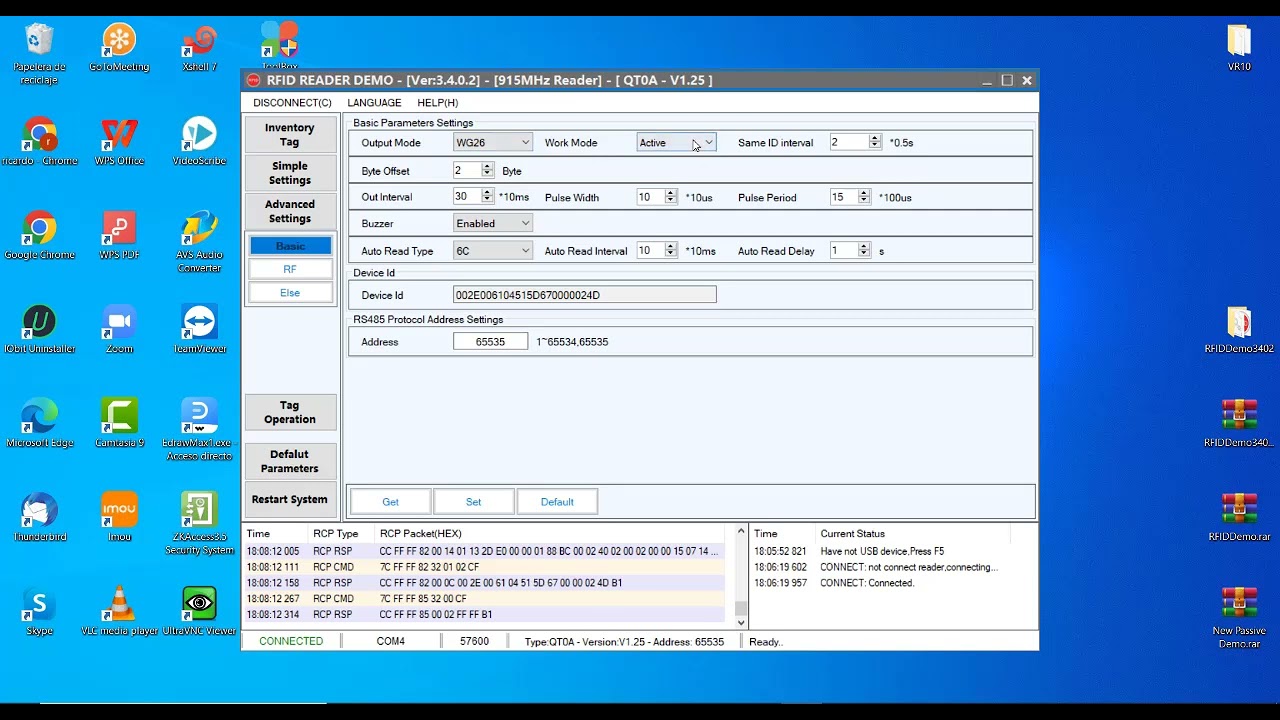Open the Advanced Settings section

click(x=290, y=211)
